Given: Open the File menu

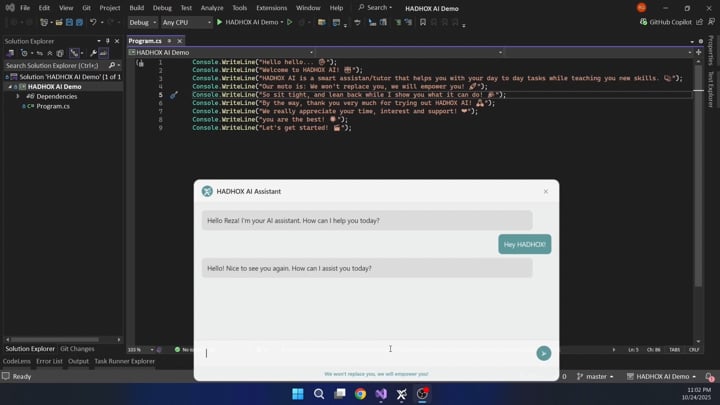Looking at the screenshot, I should click(25, 8).
